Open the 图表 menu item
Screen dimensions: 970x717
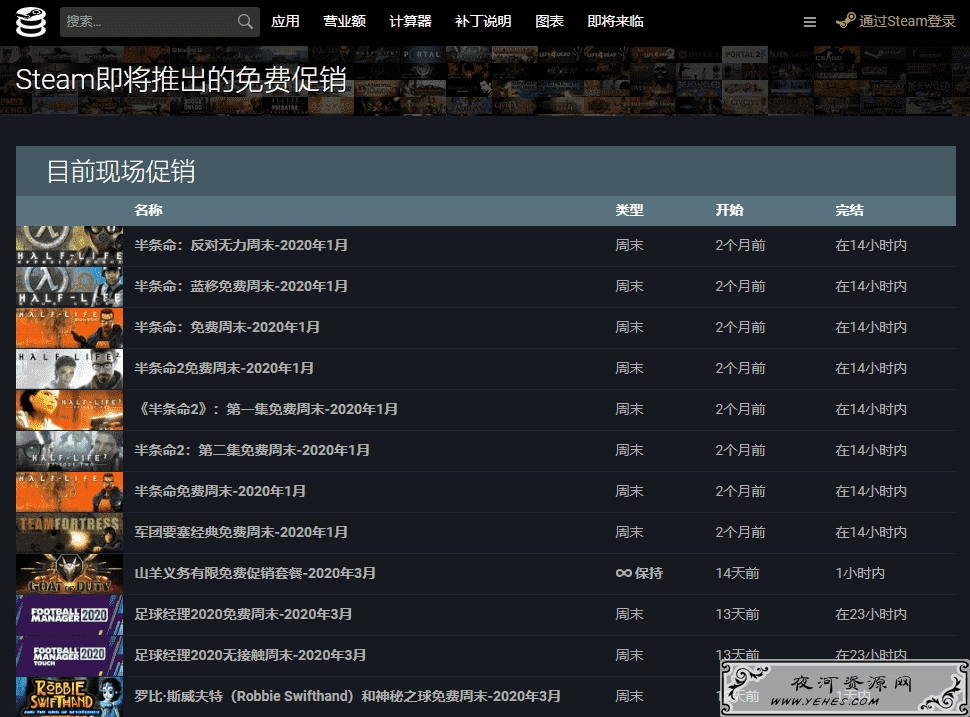pos(549,22)
